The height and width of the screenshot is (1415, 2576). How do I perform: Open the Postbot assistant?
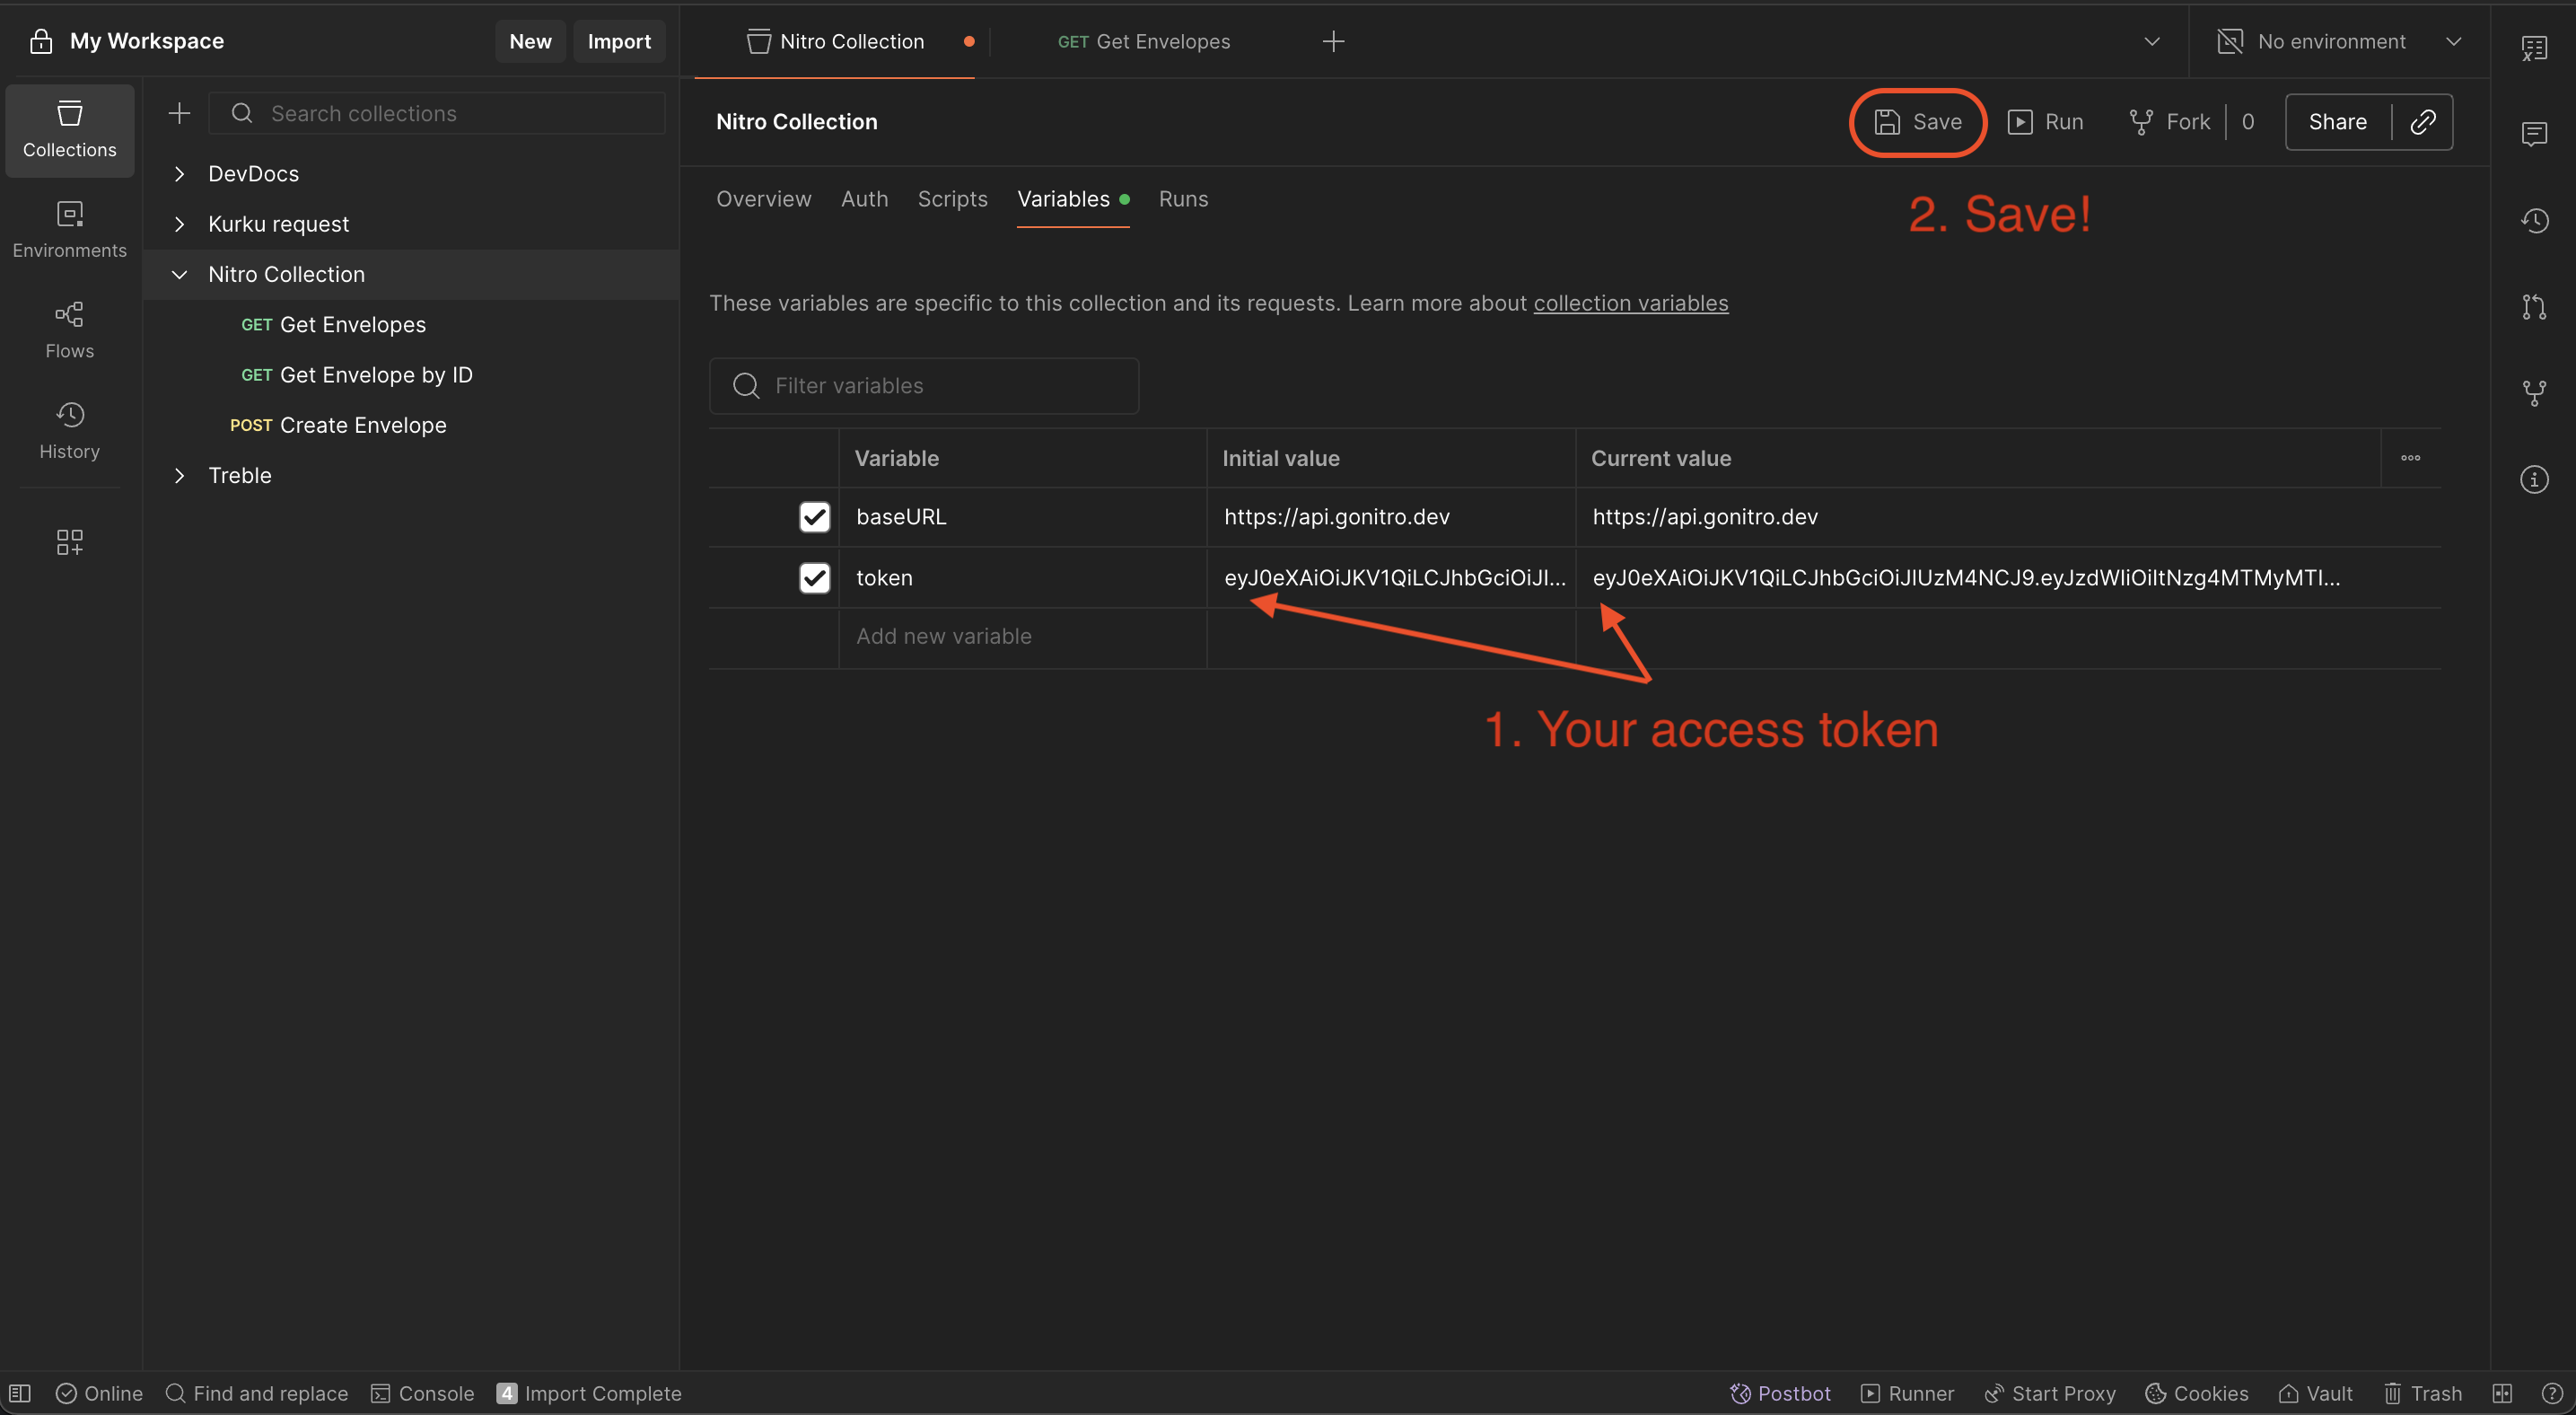pyautogui.click(x=1780, y=1393)
